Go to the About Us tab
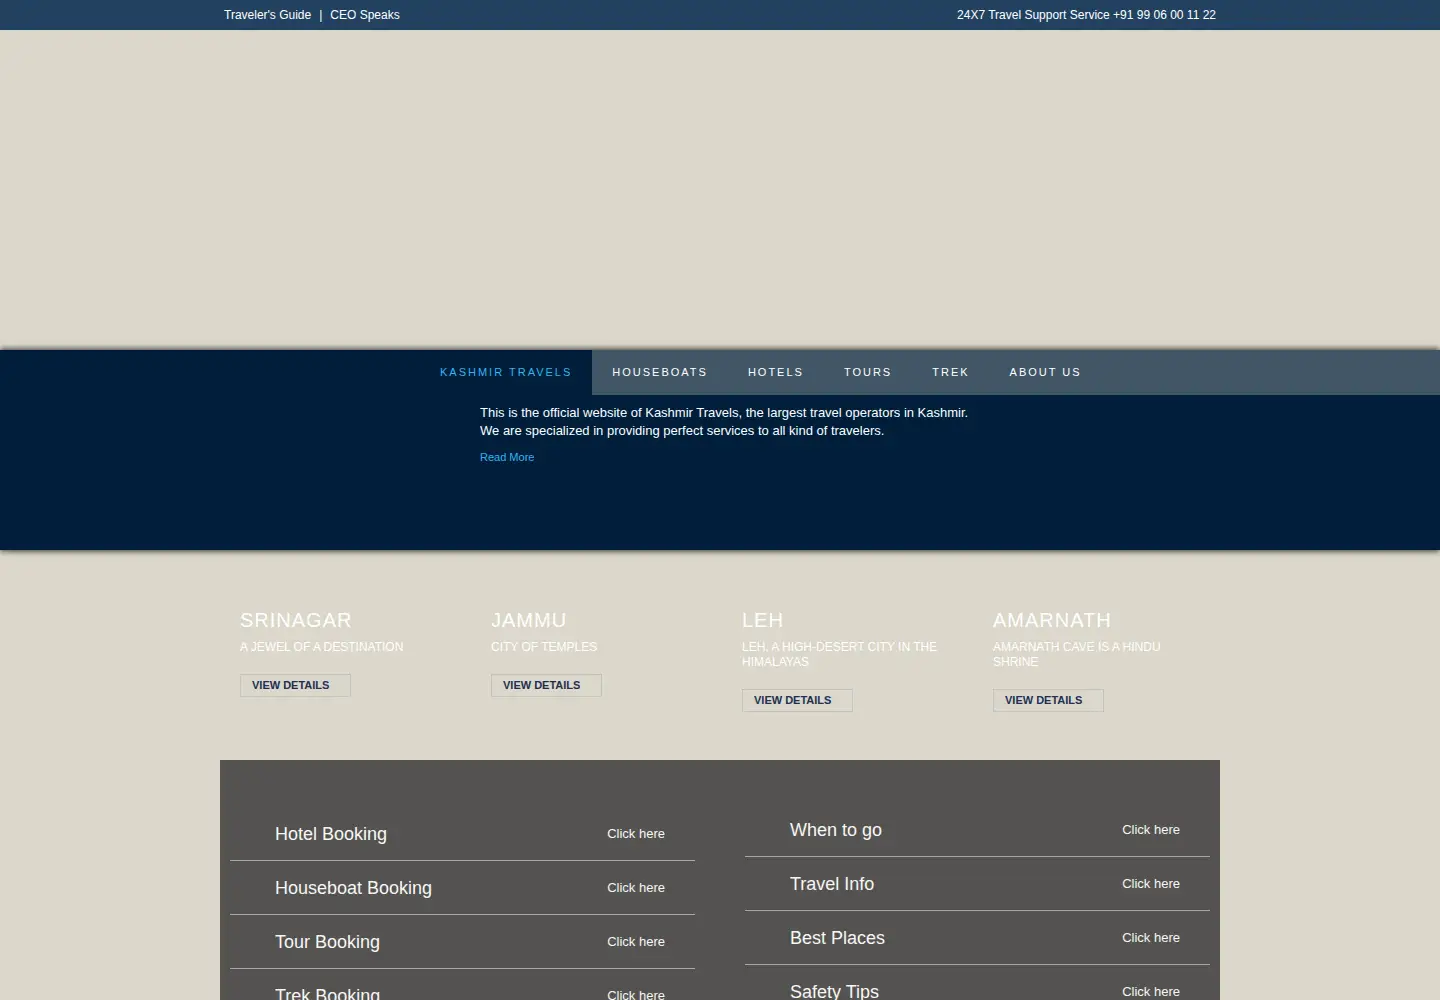This screenshot has height=1000, width=1440. click(x=1045, y=372)
